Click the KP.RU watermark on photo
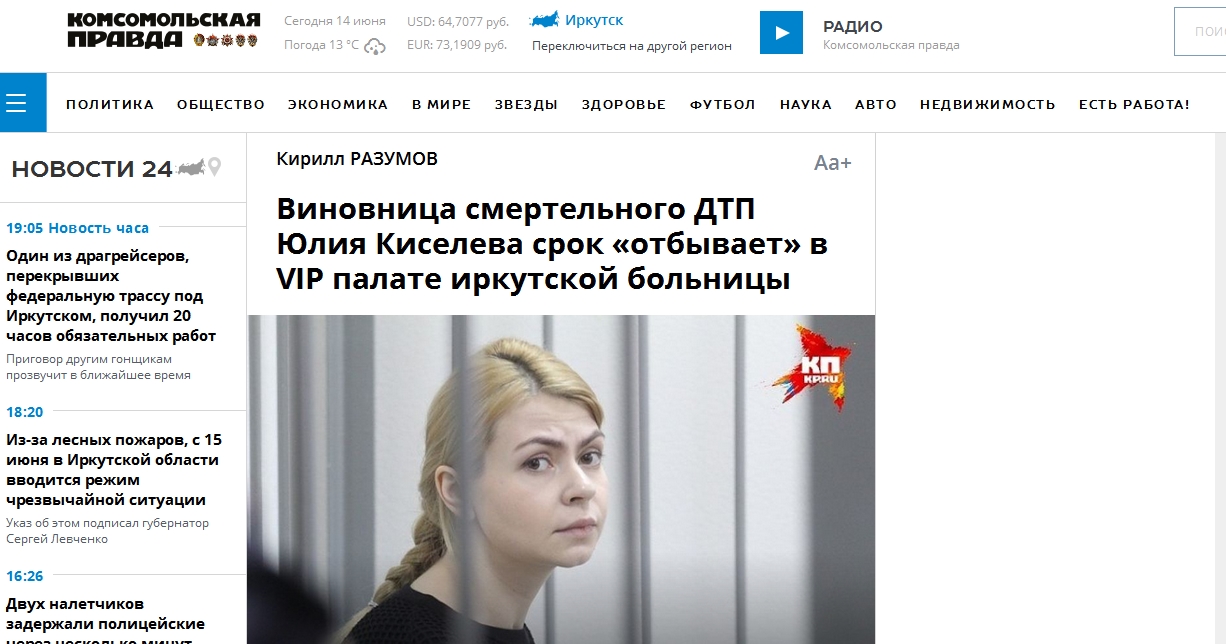Viewport: 1226px width, 644px height. (x=810, y=367)
